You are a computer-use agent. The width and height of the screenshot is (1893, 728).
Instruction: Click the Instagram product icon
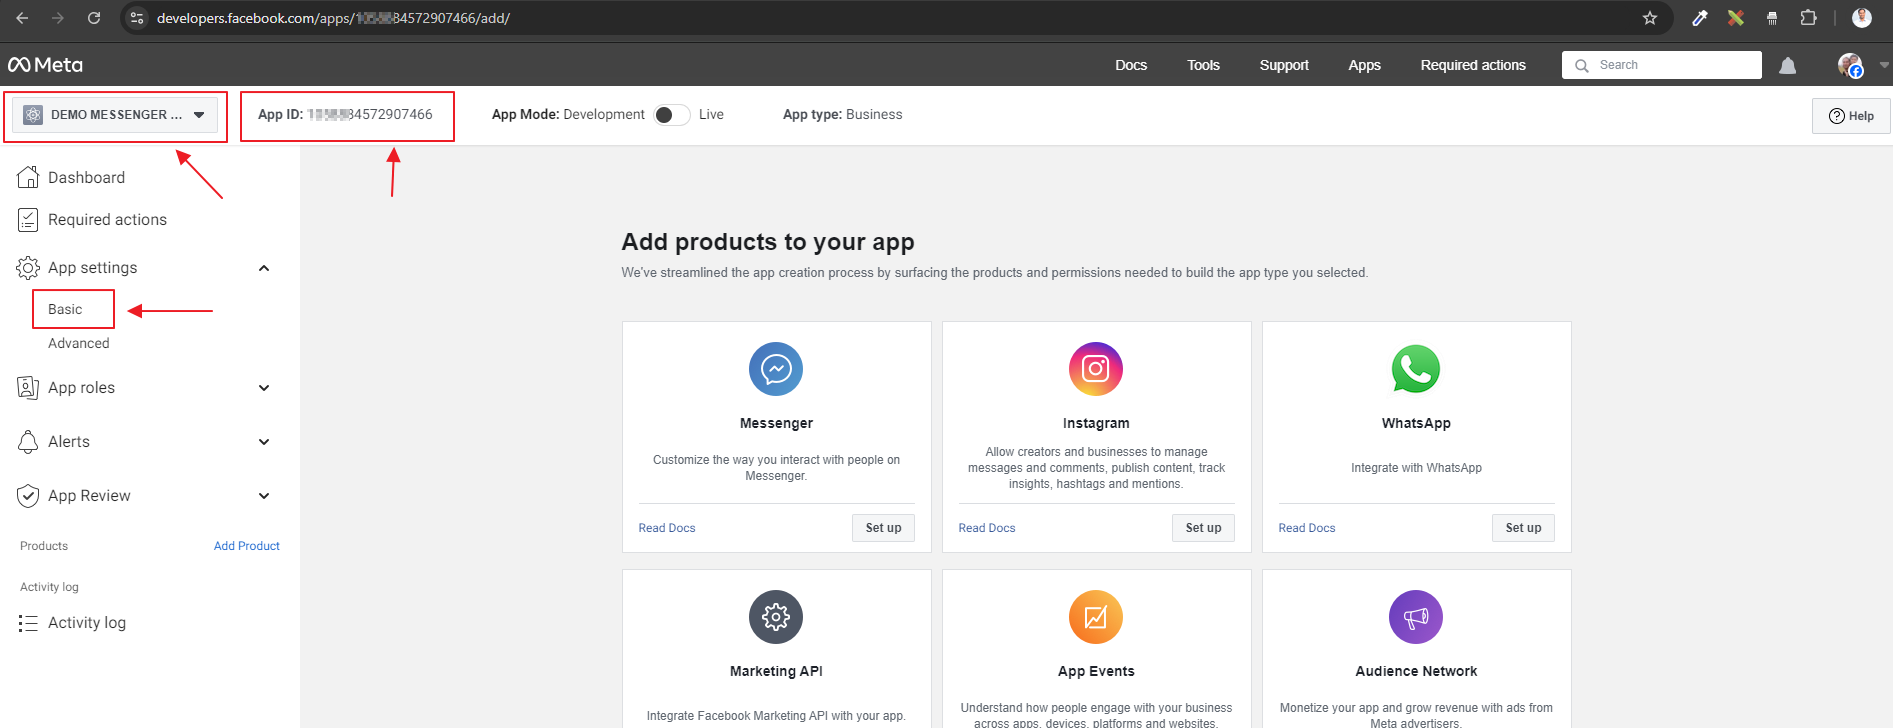[x=1096, y=369]
